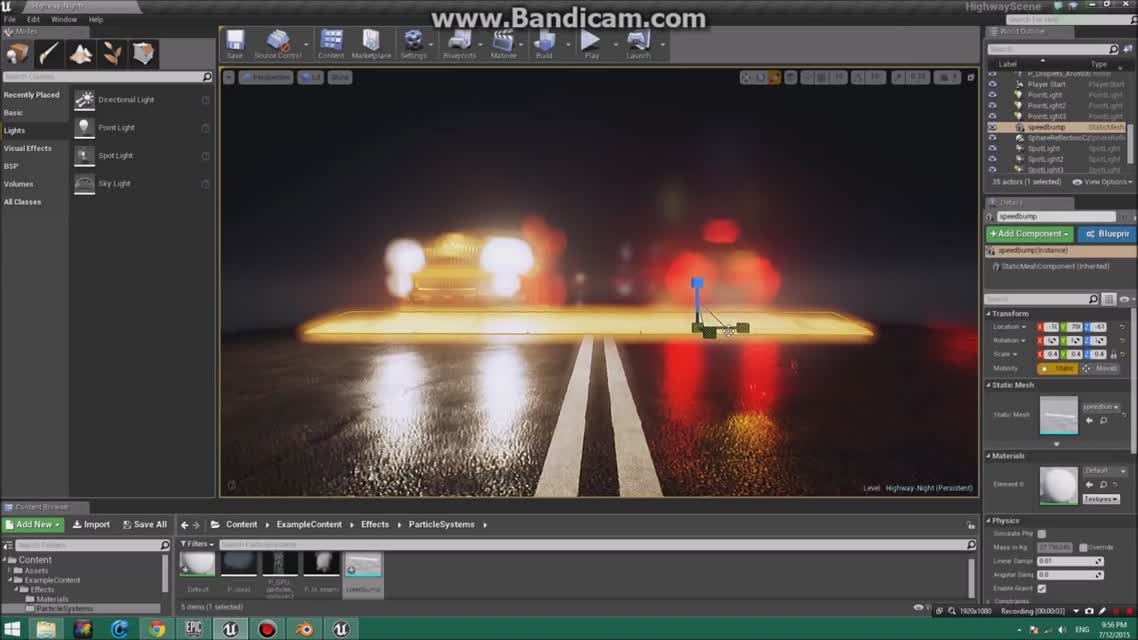Open the Textures dropdown under Materials
The height and width of the screenshot is (640, 1138).
click(1101, 499)
